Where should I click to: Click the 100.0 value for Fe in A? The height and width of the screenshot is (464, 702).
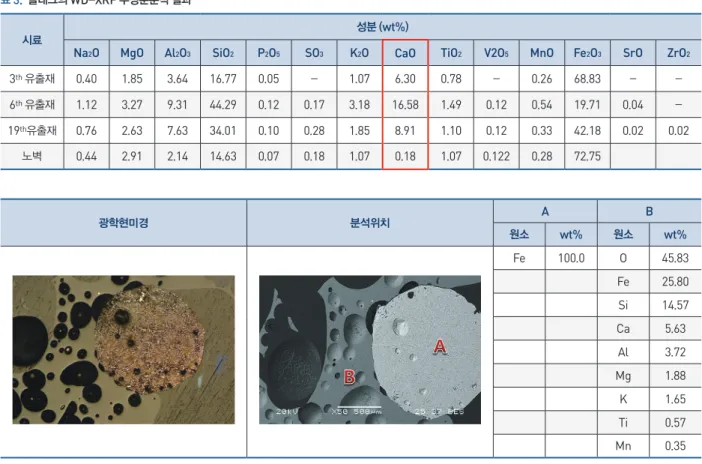coord(571,258)
